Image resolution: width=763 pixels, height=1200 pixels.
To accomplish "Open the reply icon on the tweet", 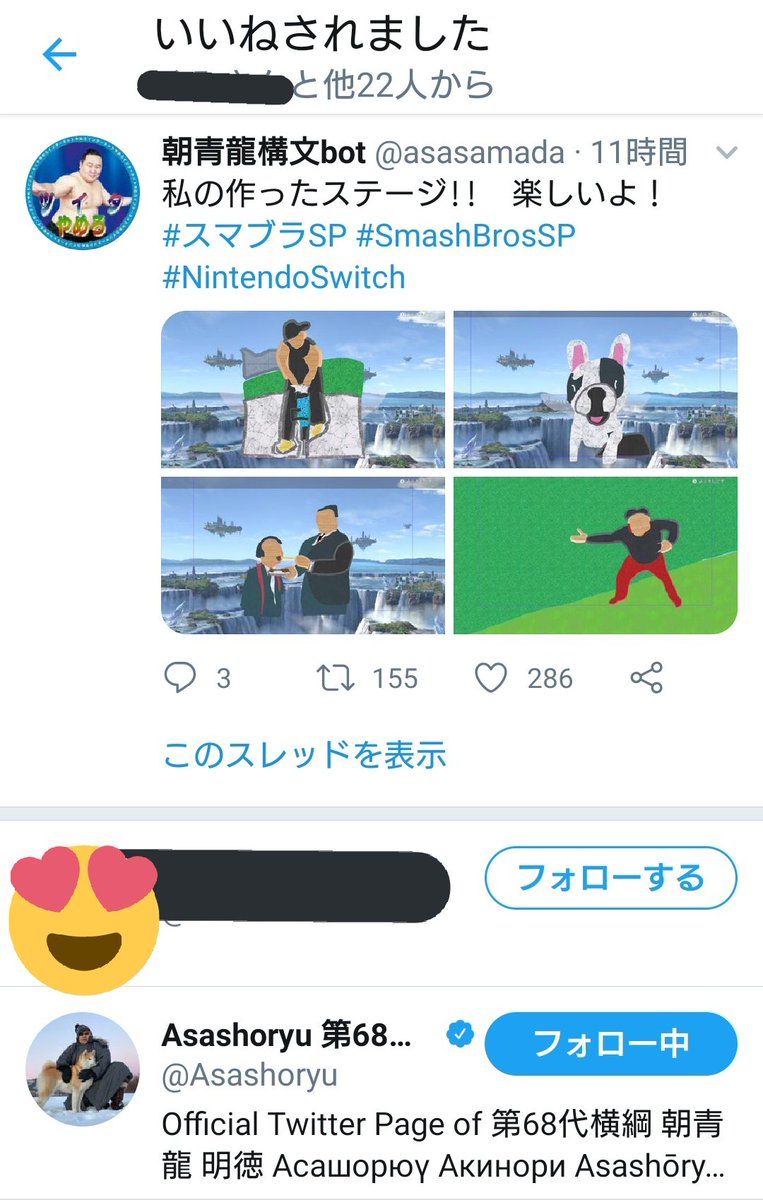I will (180, 679).
